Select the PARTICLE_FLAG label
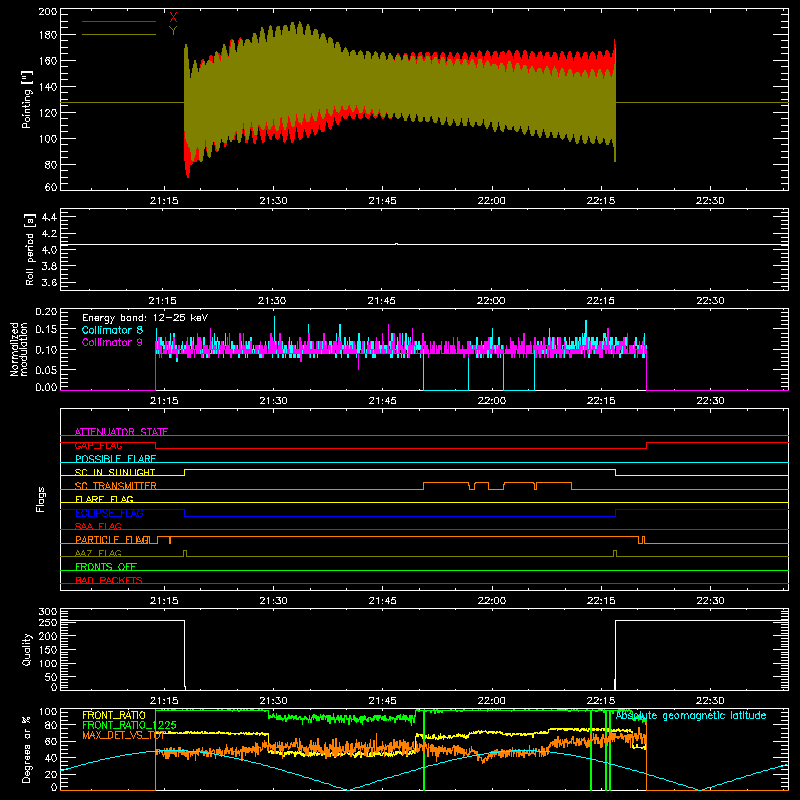The width and height of the screenshot is (800, 800). (x=112, y=540)
